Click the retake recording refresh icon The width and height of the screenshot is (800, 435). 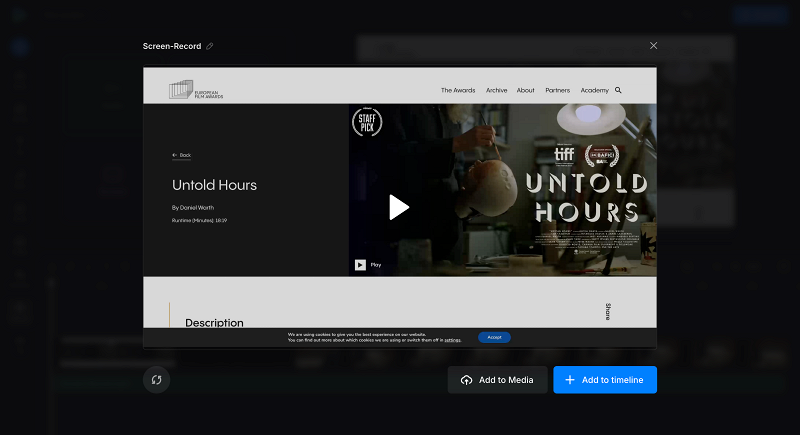click(x=157, y=380)
